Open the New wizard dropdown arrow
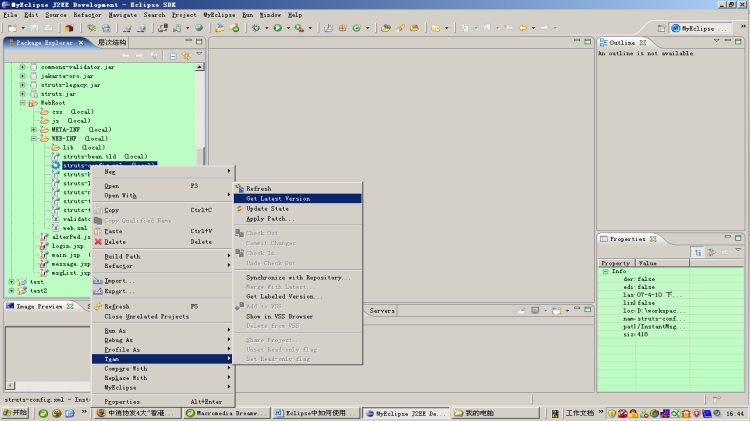Viewport: 750px width, 421px height. (23, 28)
